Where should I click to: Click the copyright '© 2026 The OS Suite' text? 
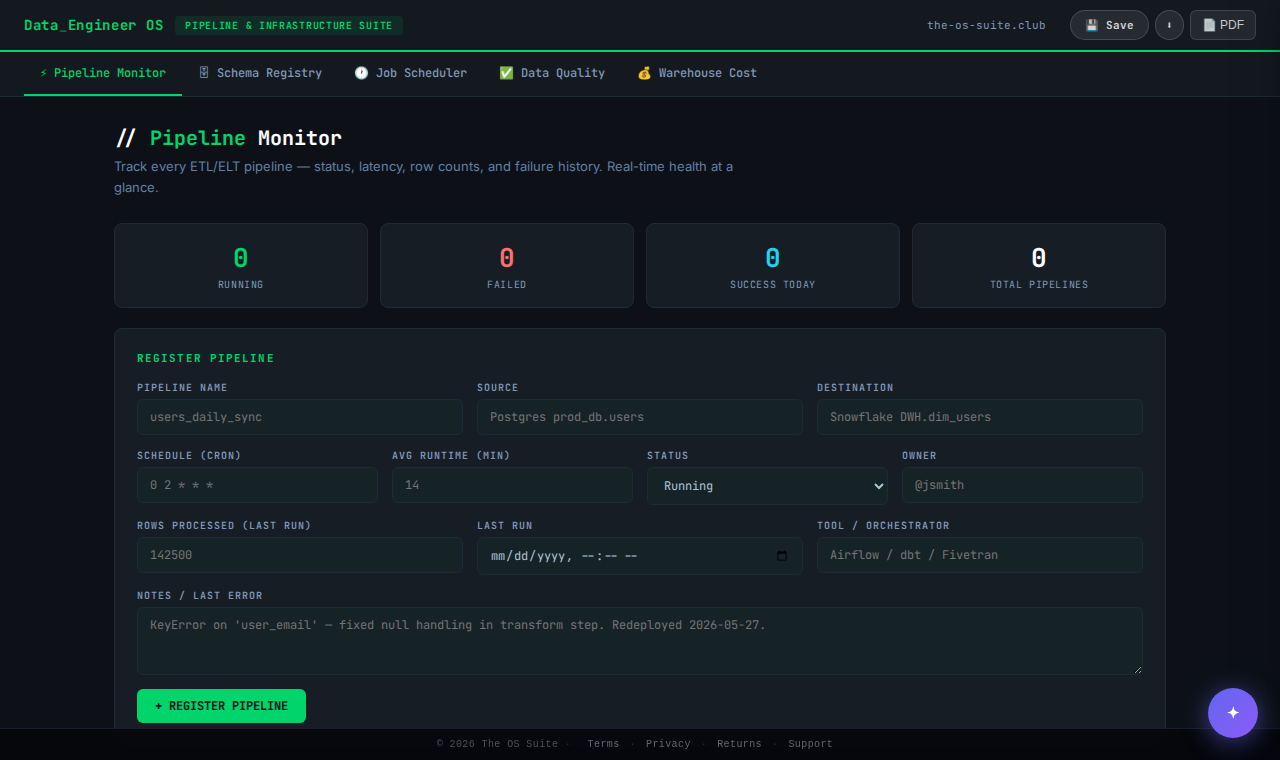(x=497, y=744)
